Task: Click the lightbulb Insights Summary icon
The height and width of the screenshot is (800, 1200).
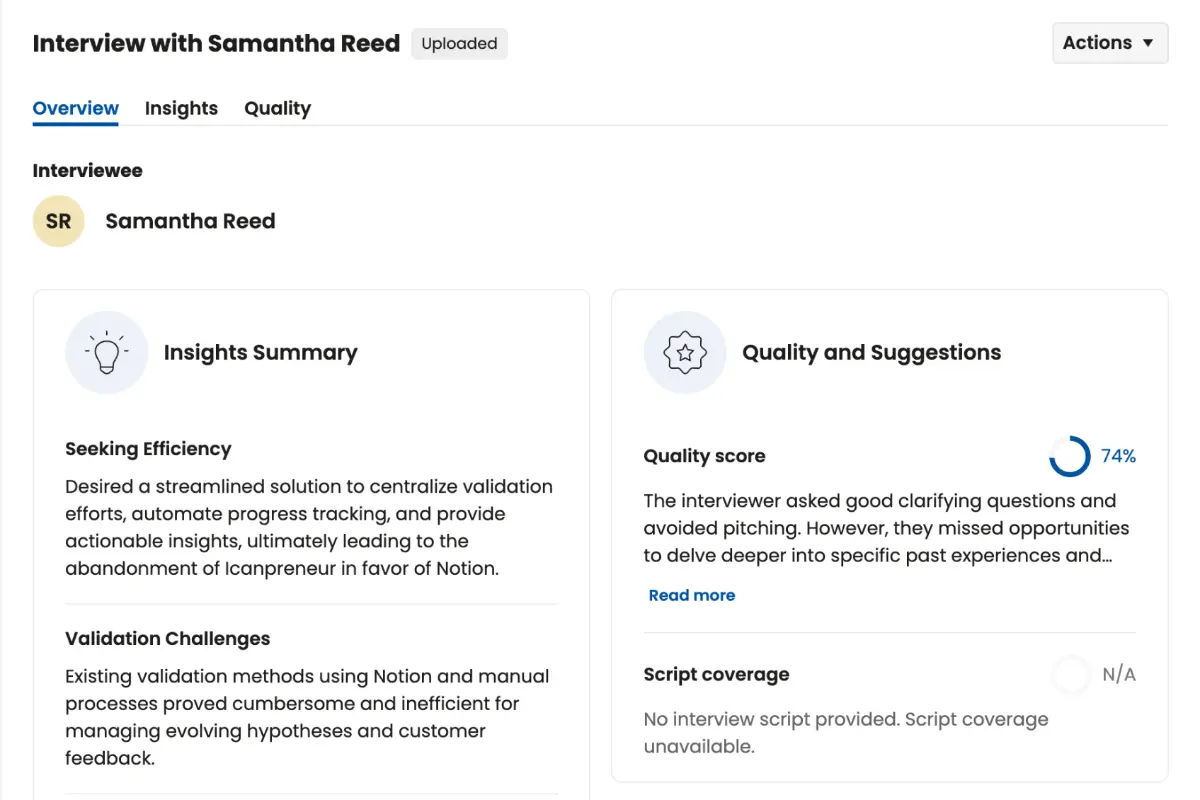Action: [x=106, y=352]
